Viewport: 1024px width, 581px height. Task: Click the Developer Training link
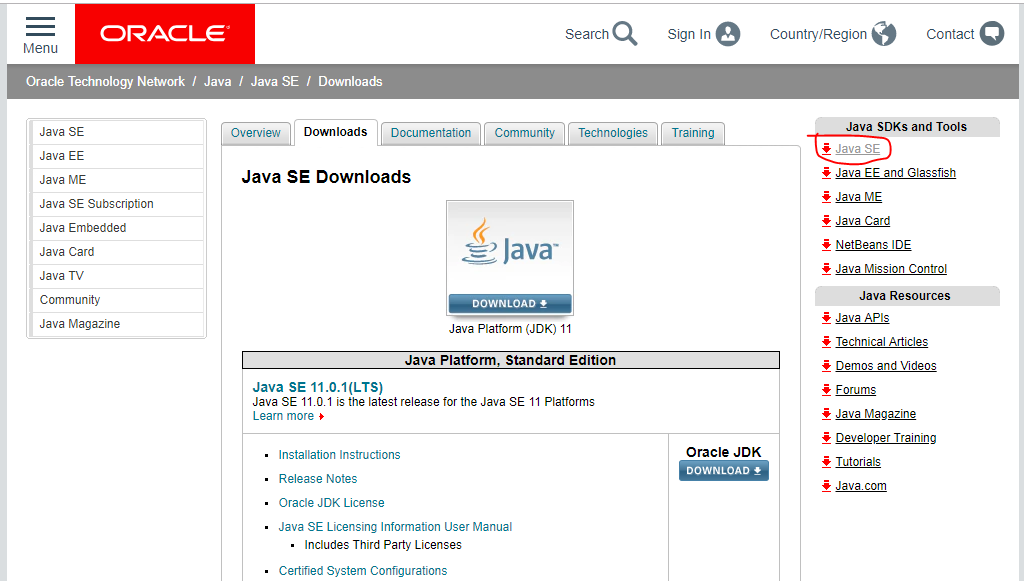886,438
